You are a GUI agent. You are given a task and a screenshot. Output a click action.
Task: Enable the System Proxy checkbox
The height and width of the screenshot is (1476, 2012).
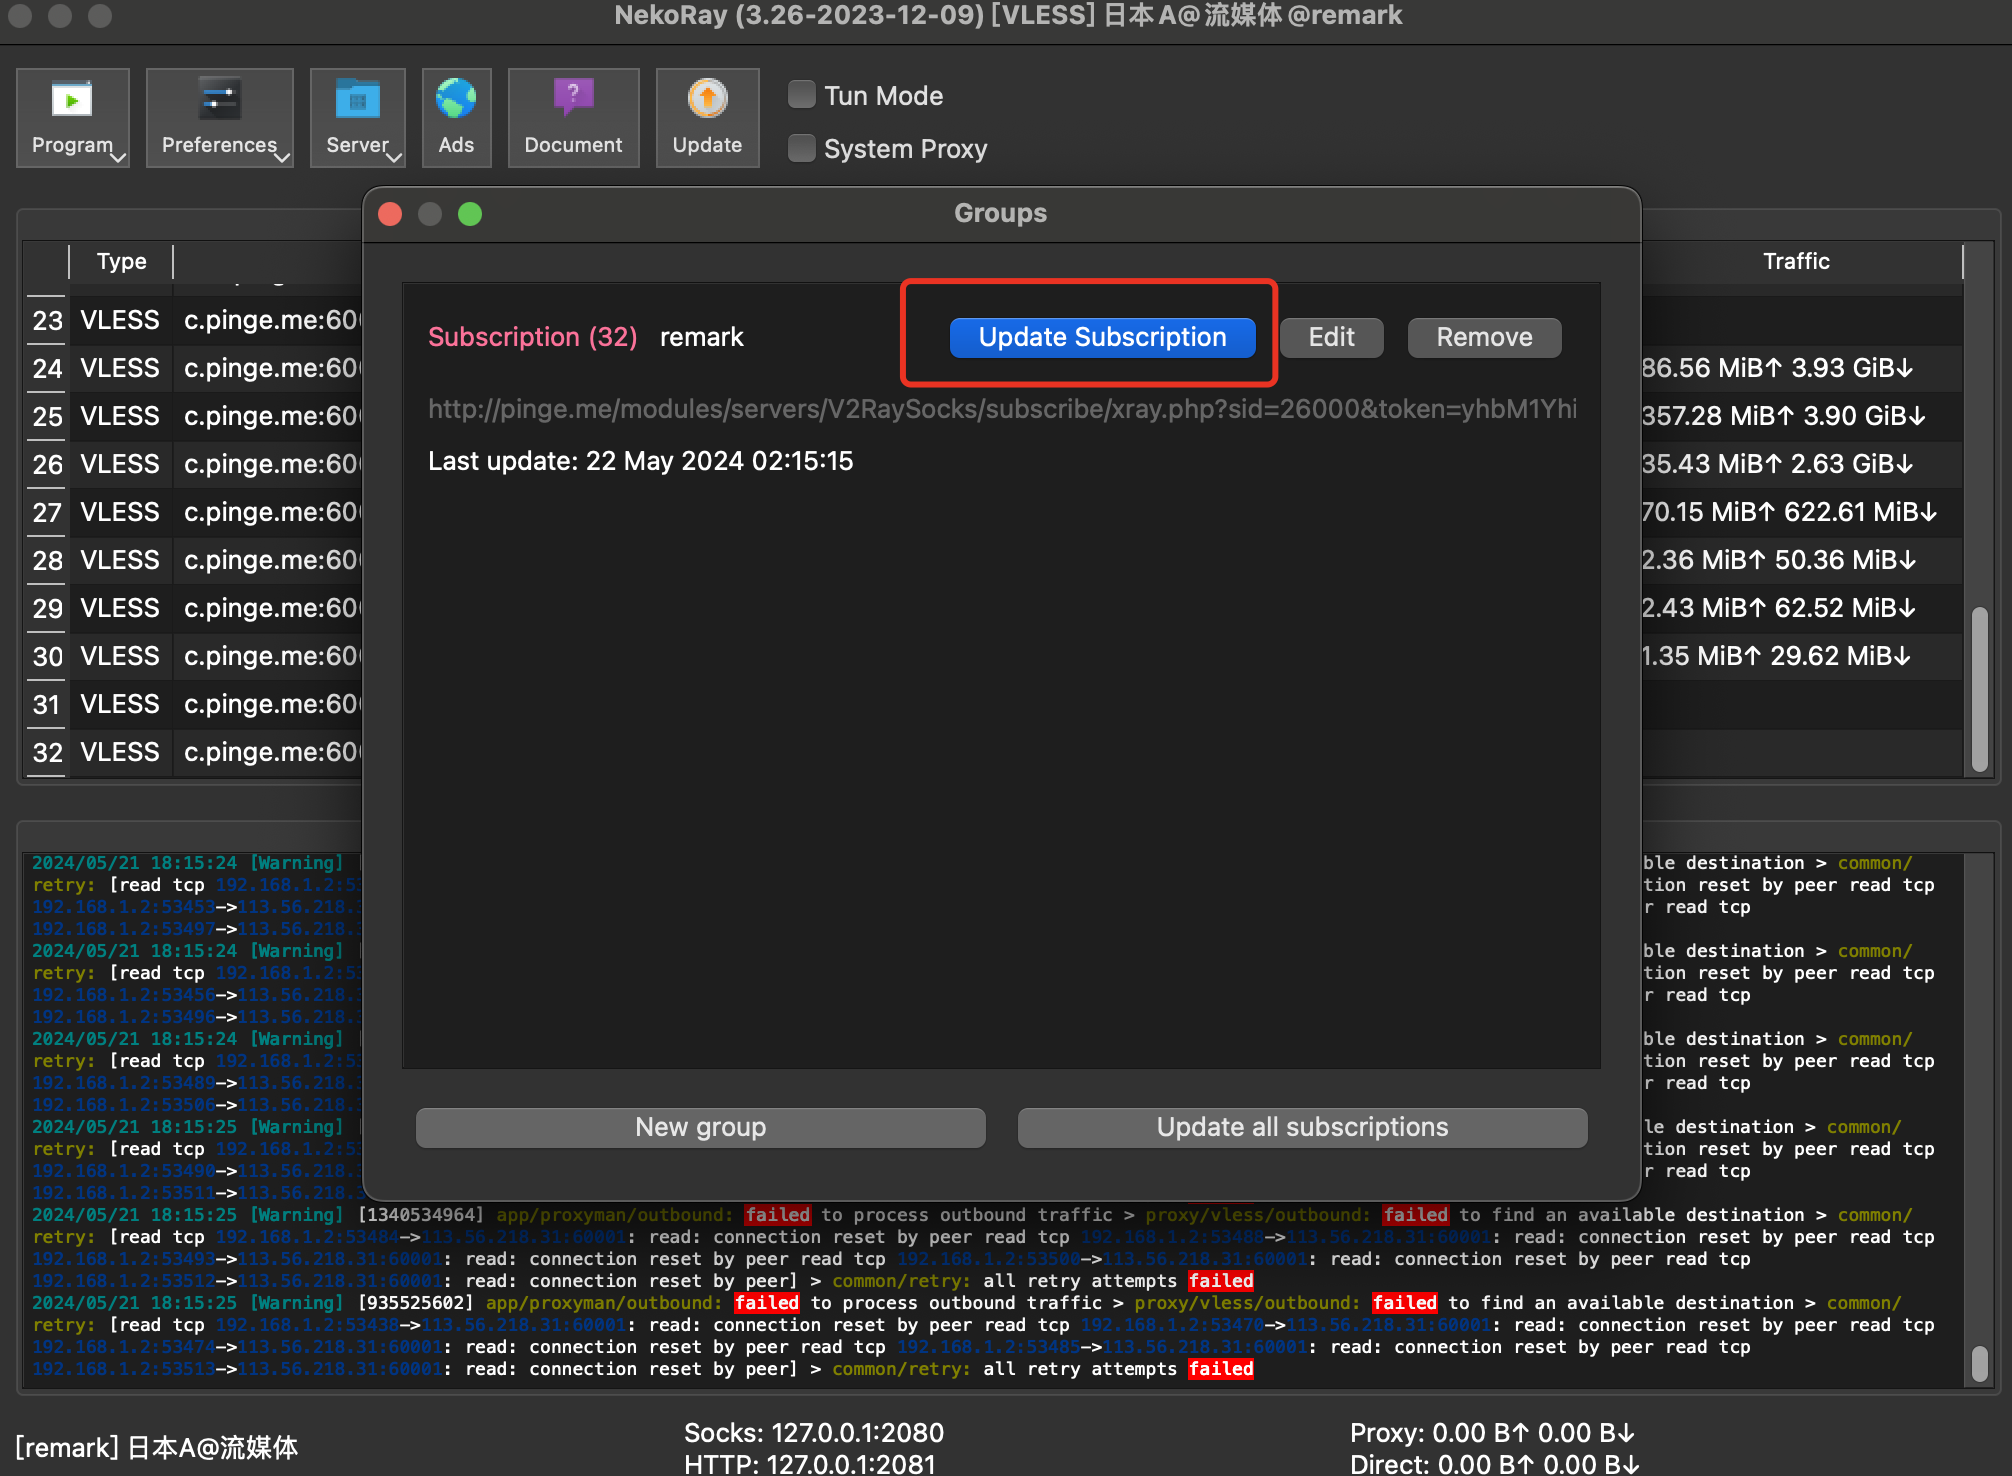pyautogui.click(x=802, y=148)
